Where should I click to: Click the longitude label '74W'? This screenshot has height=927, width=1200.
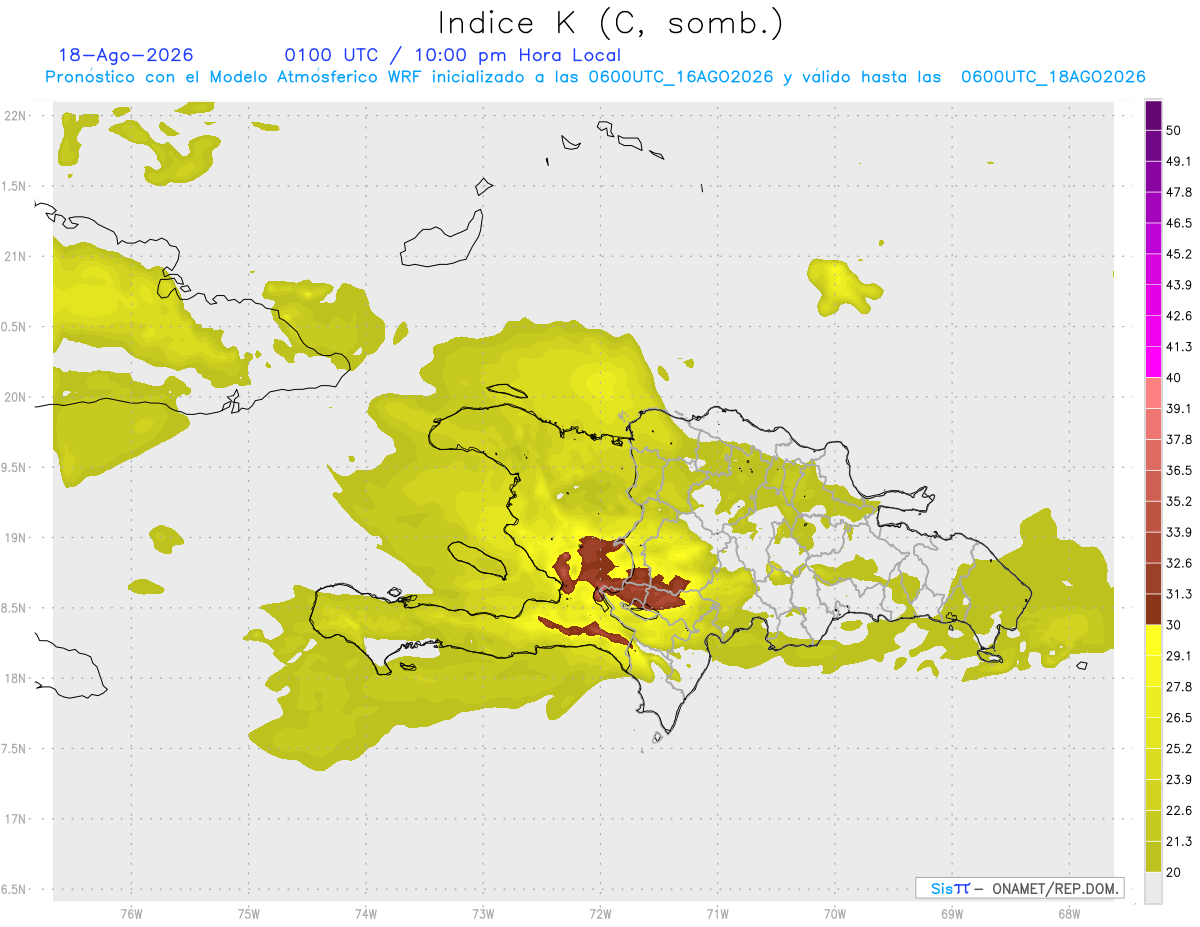click(x=366, y=913)
